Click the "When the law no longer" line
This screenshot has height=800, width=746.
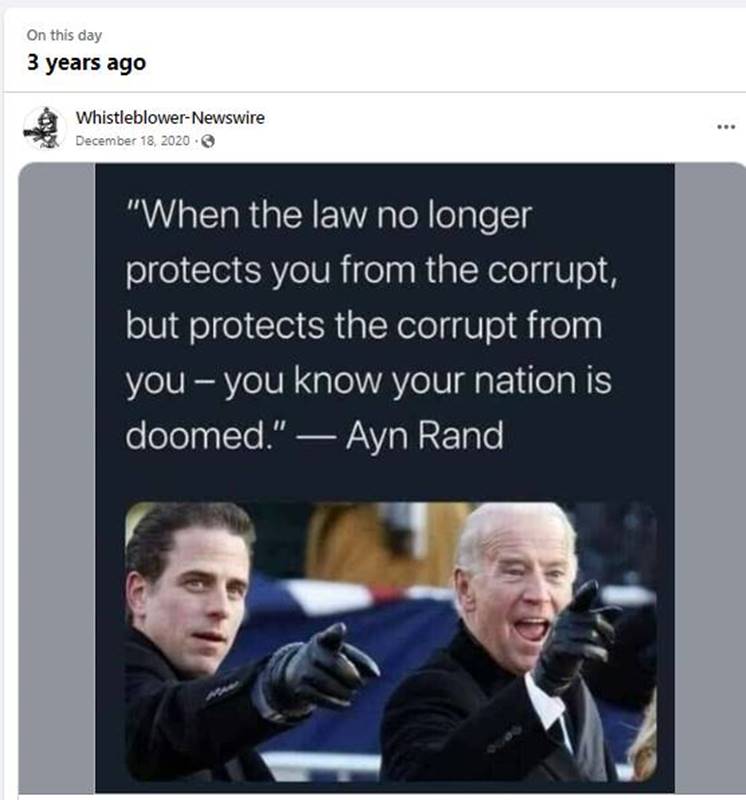[329, 215]
